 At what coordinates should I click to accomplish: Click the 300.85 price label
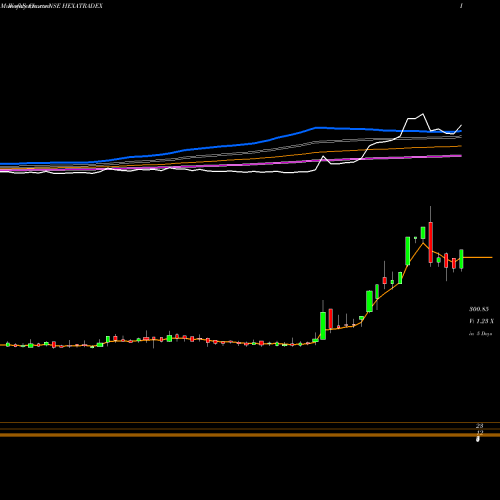pyautogui.click(x=479, y=309)
